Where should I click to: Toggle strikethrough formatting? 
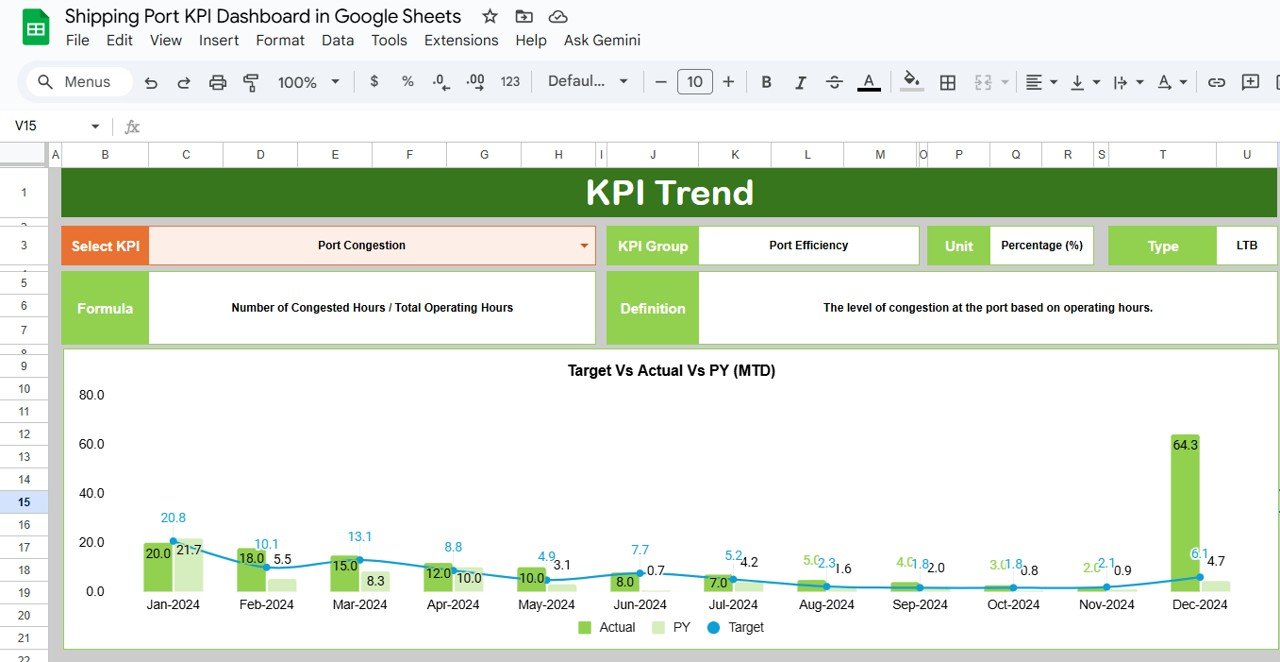834,82
